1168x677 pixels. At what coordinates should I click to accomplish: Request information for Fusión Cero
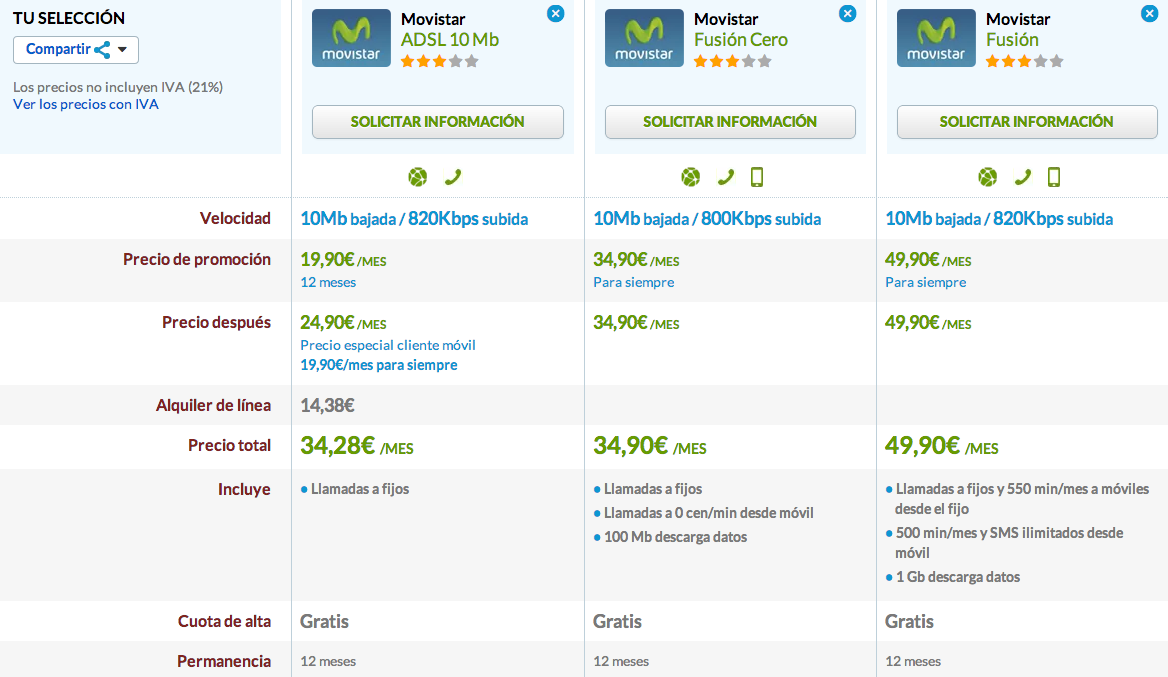pos(730,122)
